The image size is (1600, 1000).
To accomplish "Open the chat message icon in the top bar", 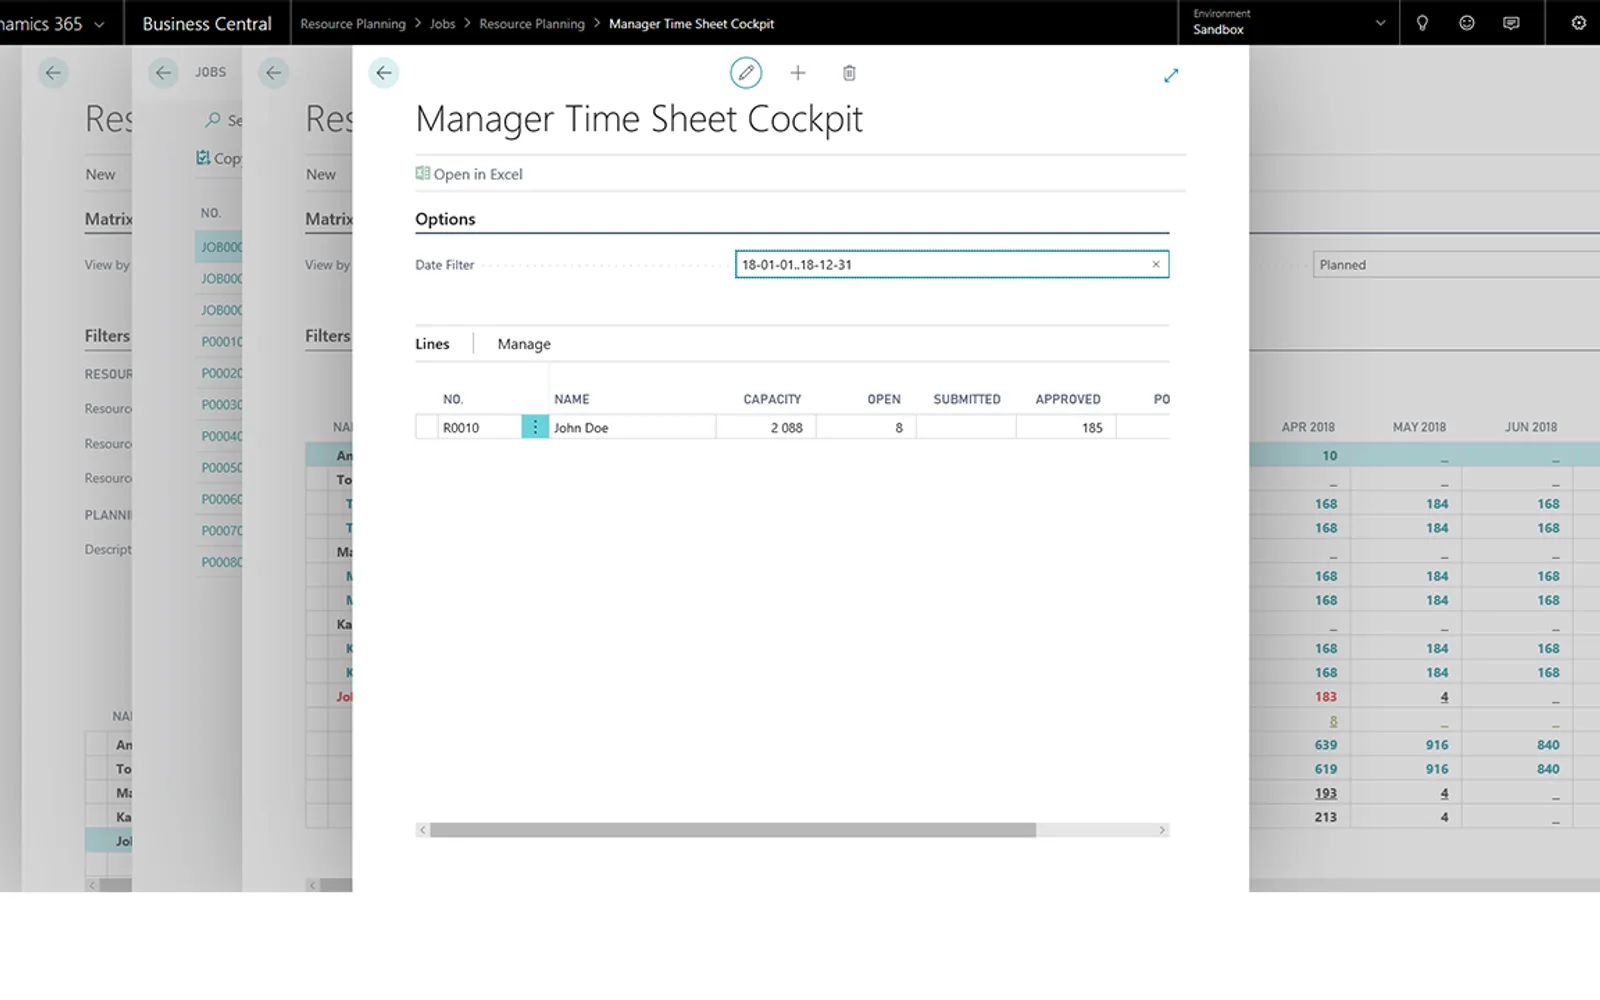I will (1511, 23).
